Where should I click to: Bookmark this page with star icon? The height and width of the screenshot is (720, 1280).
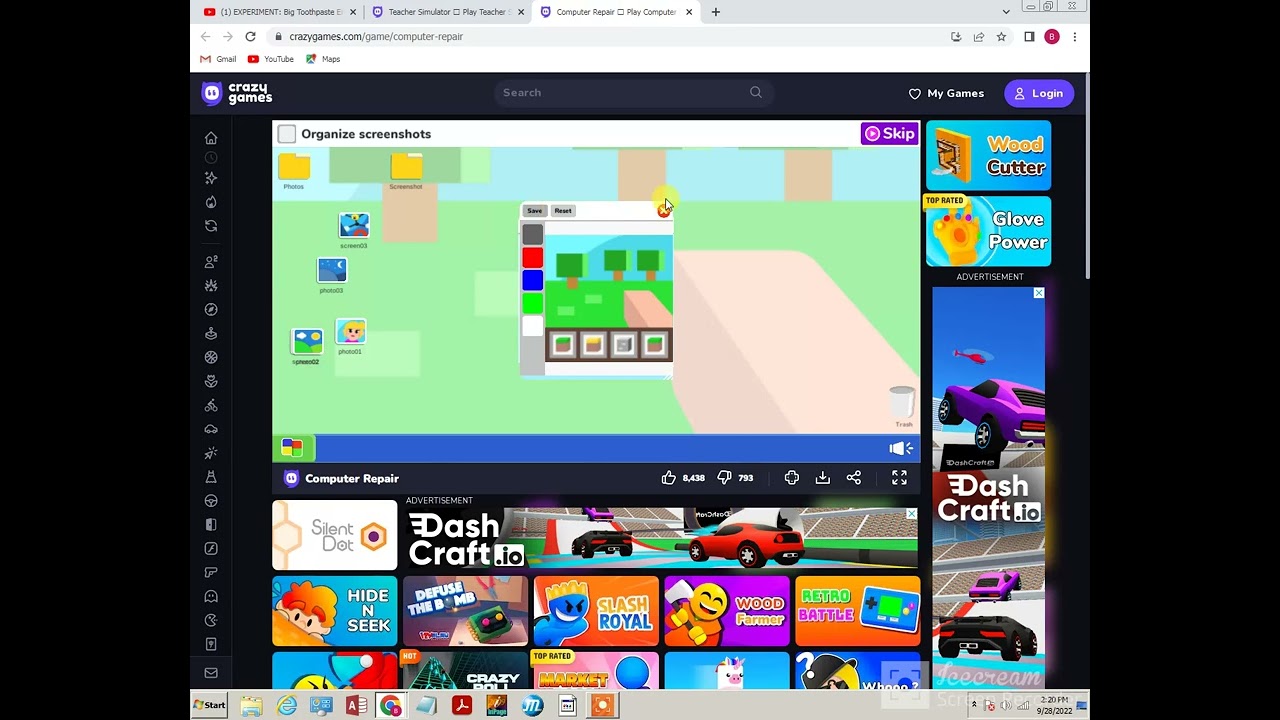pyautogui.click(x=1001, y=37)
